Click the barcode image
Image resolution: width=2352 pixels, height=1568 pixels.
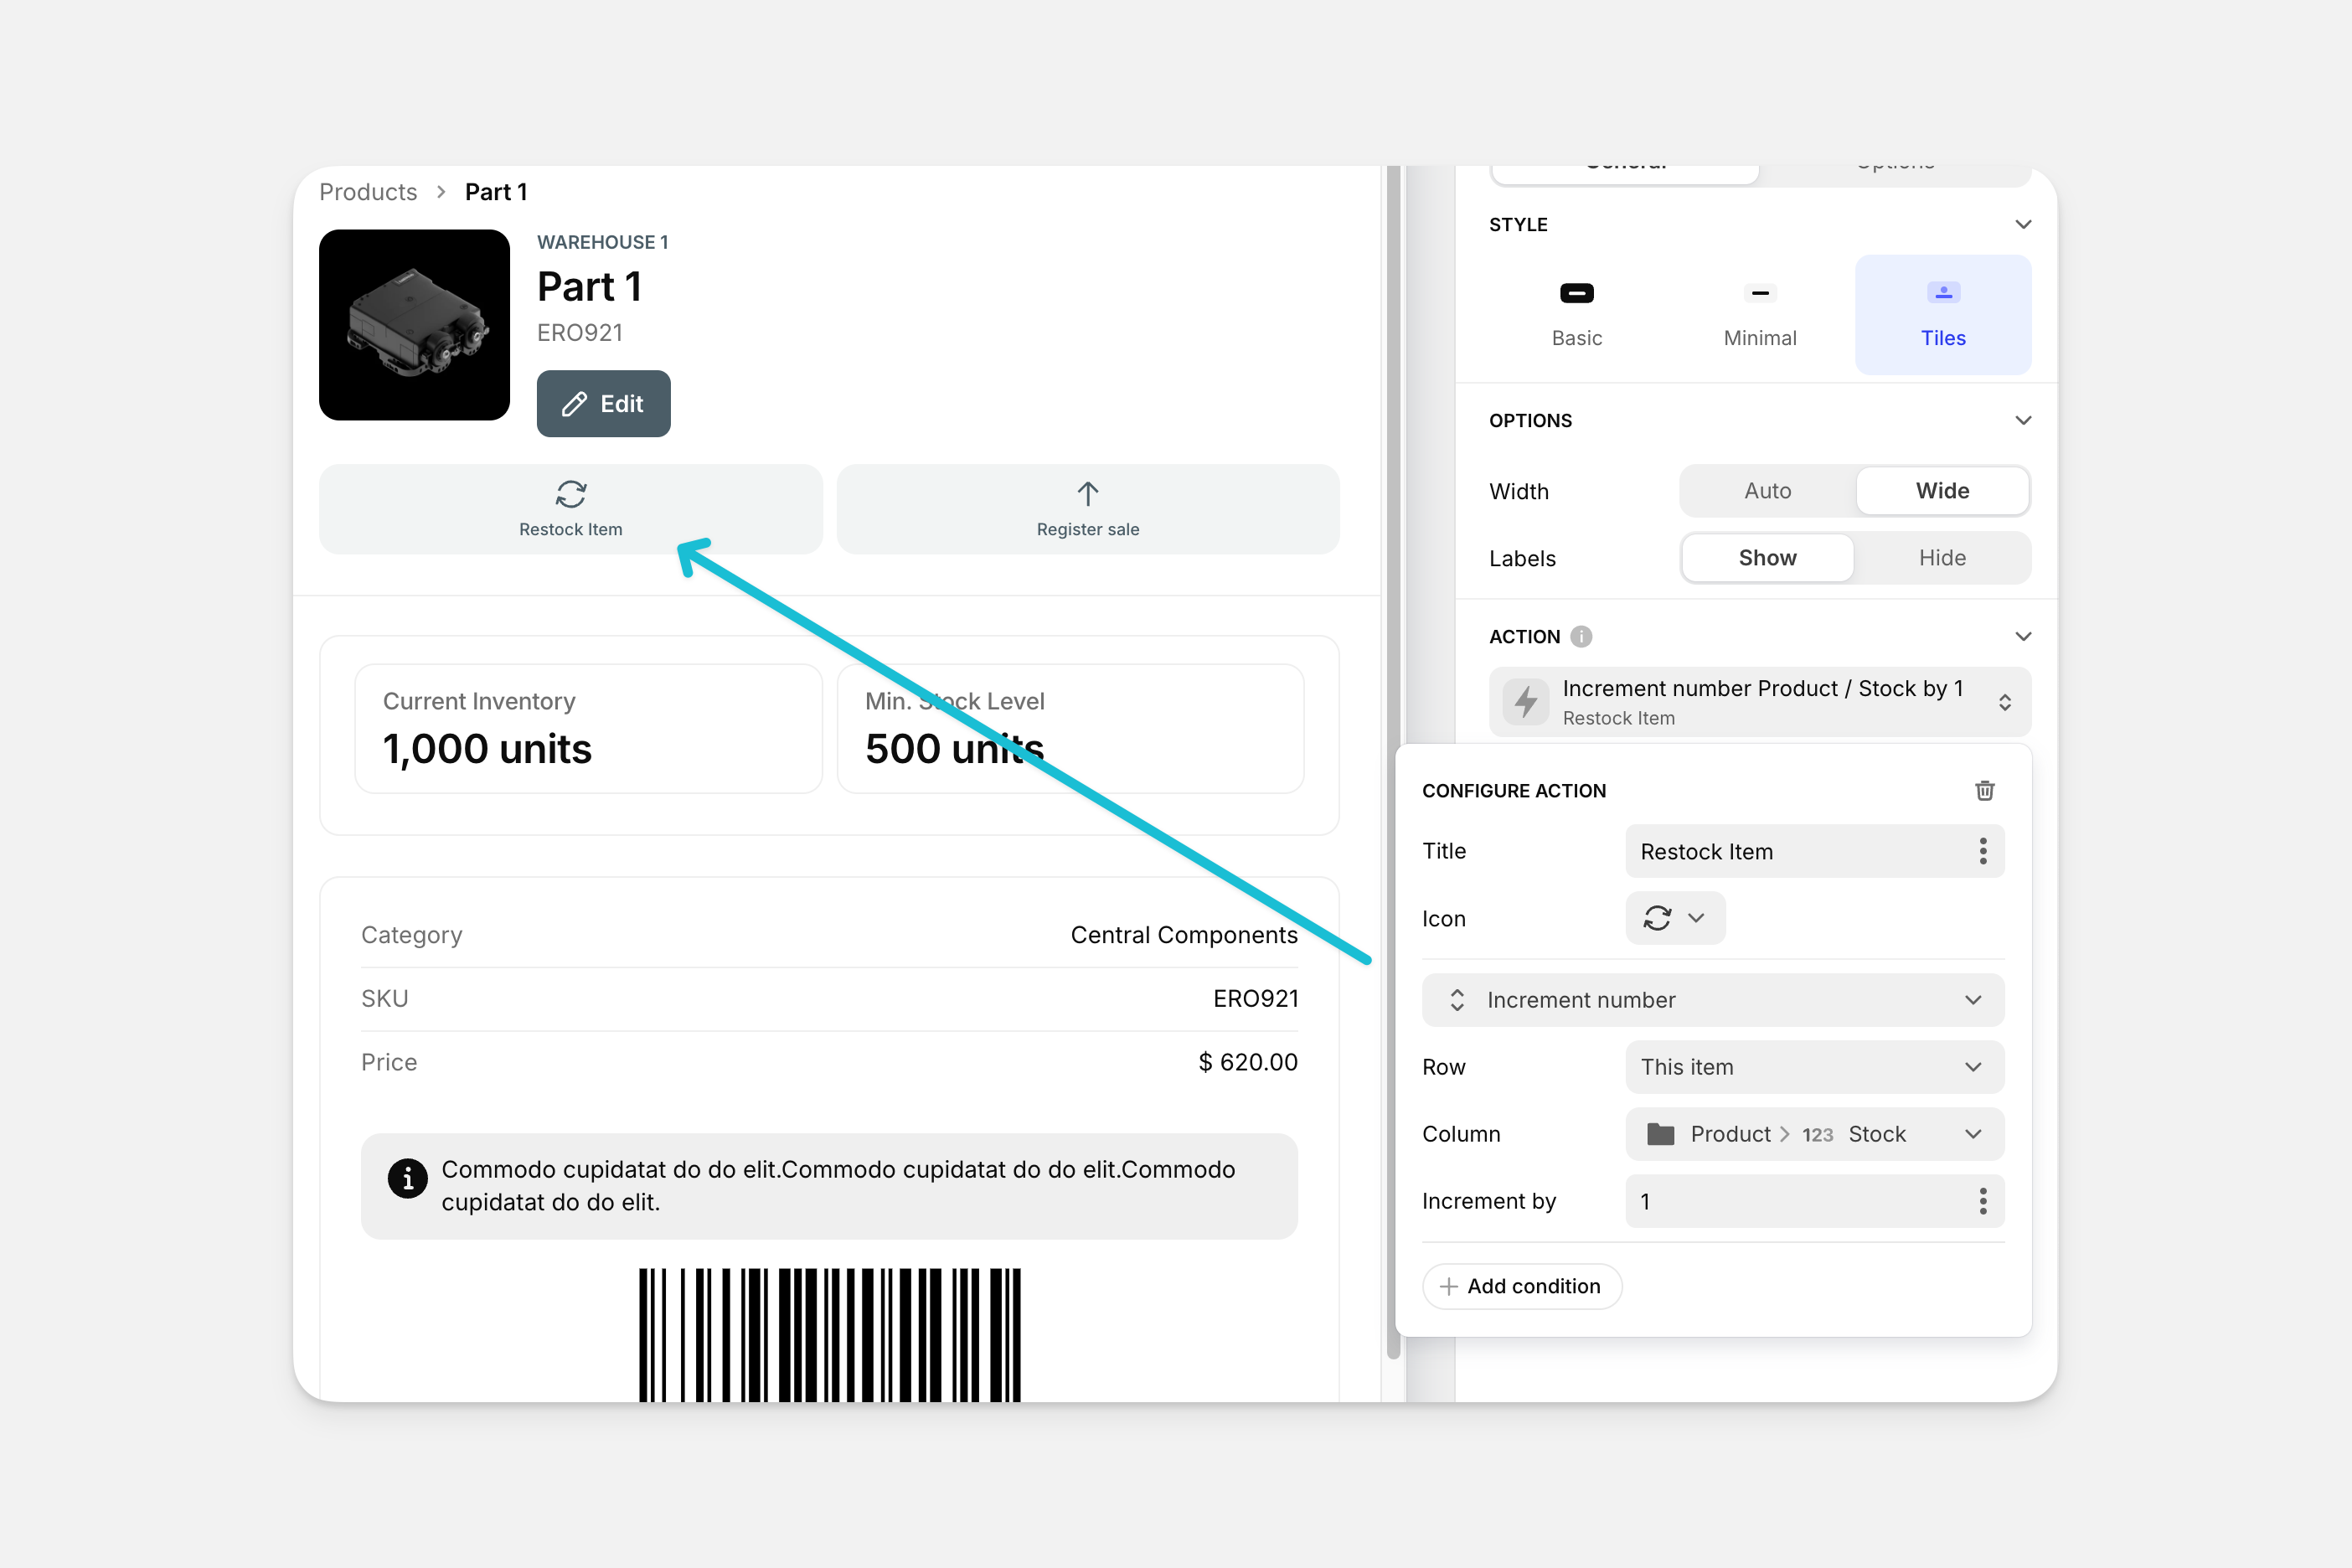point(830,1335)
